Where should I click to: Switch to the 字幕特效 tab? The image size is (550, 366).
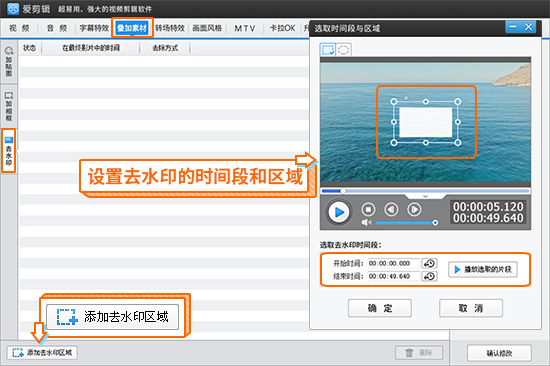(x=94, y=28)
